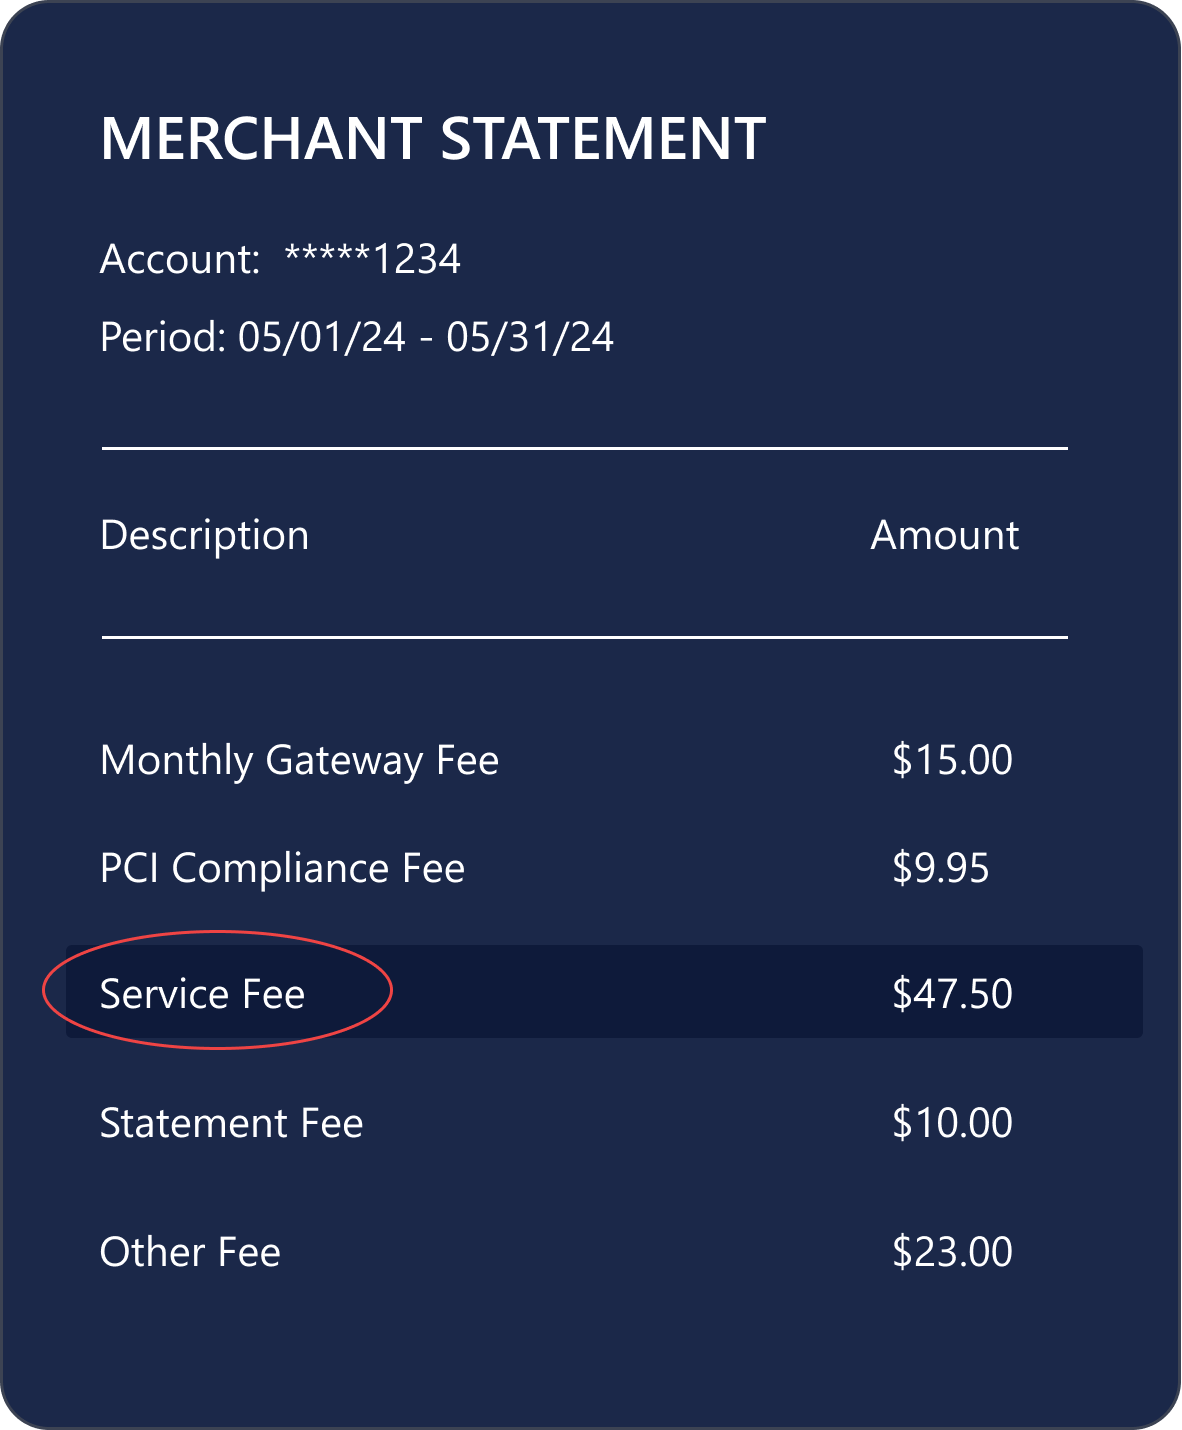Click the $10.00 statement fee amount
This screenshot has height=1430, width=1182.
pyautogui.click(x=952, y=1123)
